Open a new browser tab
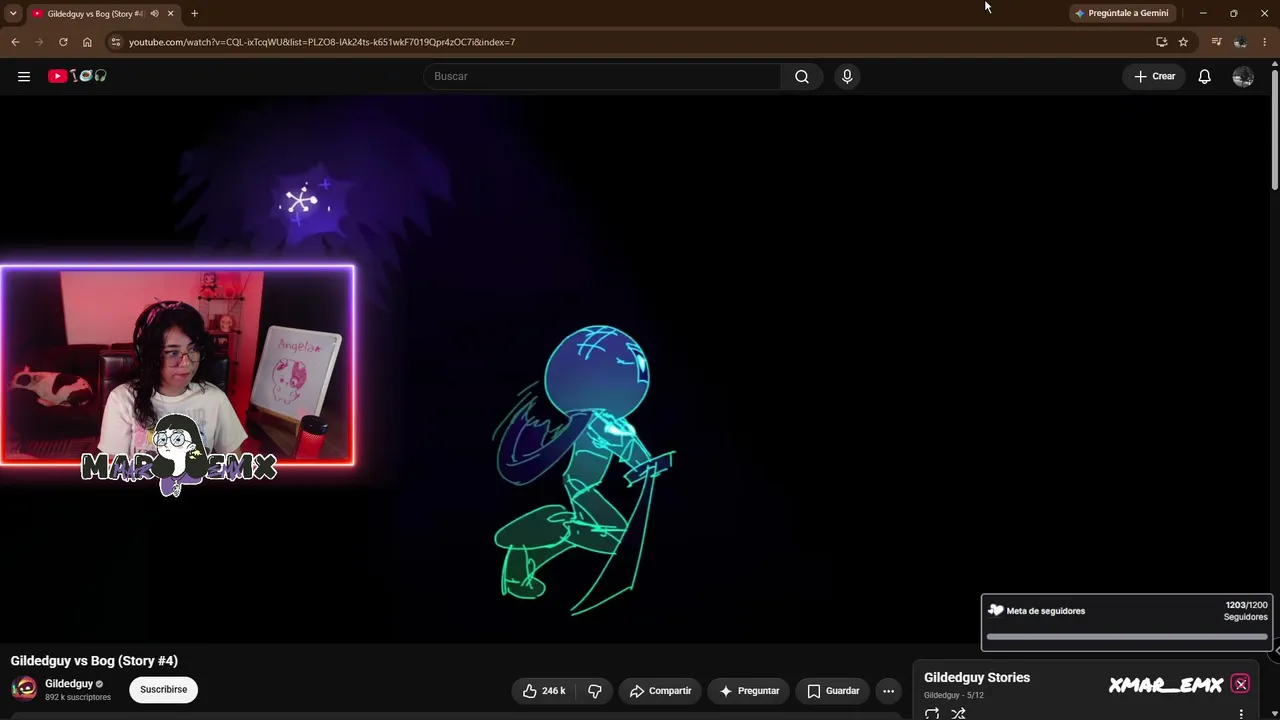1280x720 pixels. [x=194, y=13]
